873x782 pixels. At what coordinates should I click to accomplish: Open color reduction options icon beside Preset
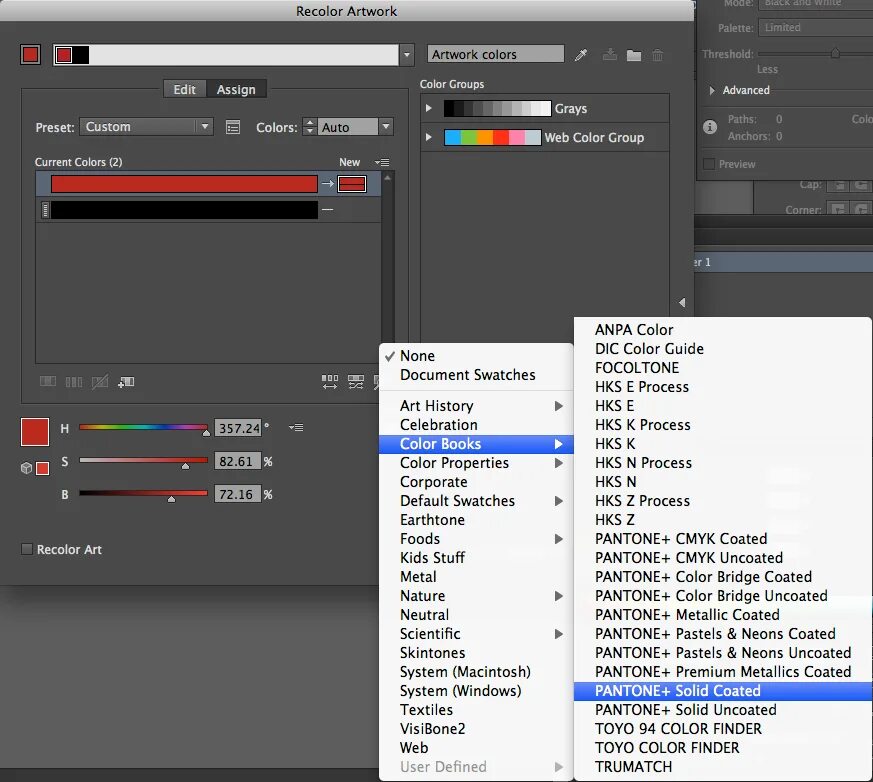tap(233, 127)
